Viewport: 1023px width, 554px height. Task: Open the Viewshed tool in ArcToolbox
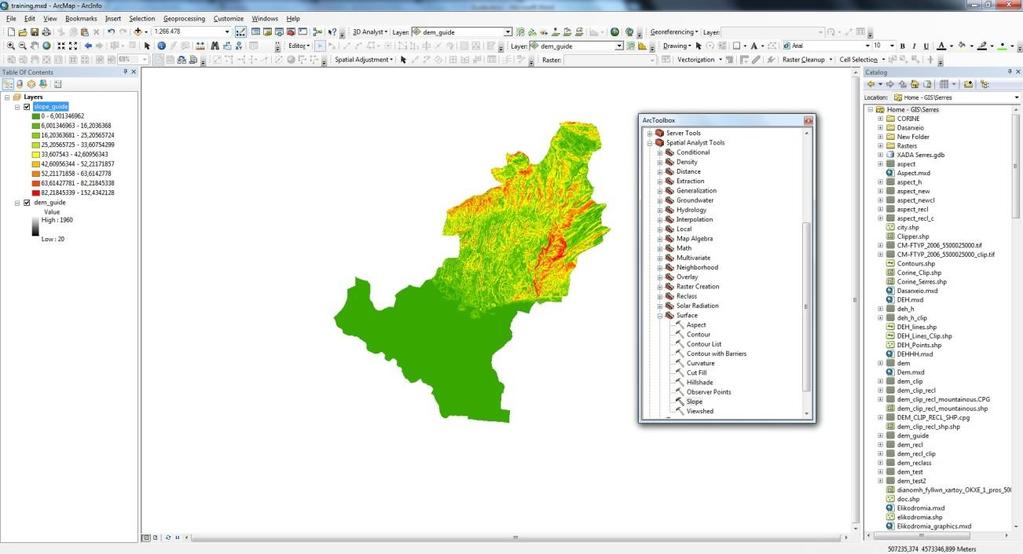[x=700, y=412]
